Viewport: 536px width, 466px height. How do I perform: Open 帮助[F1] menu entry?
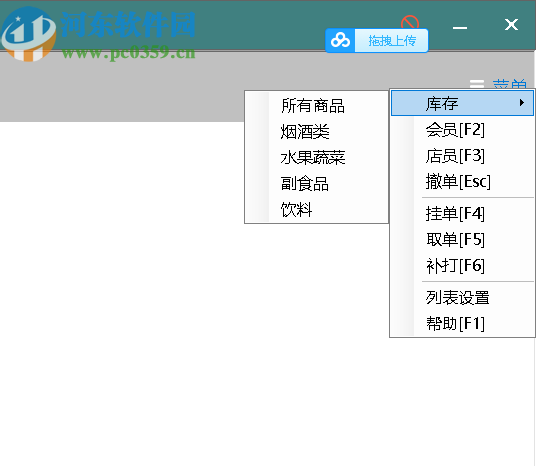point(462,323)
